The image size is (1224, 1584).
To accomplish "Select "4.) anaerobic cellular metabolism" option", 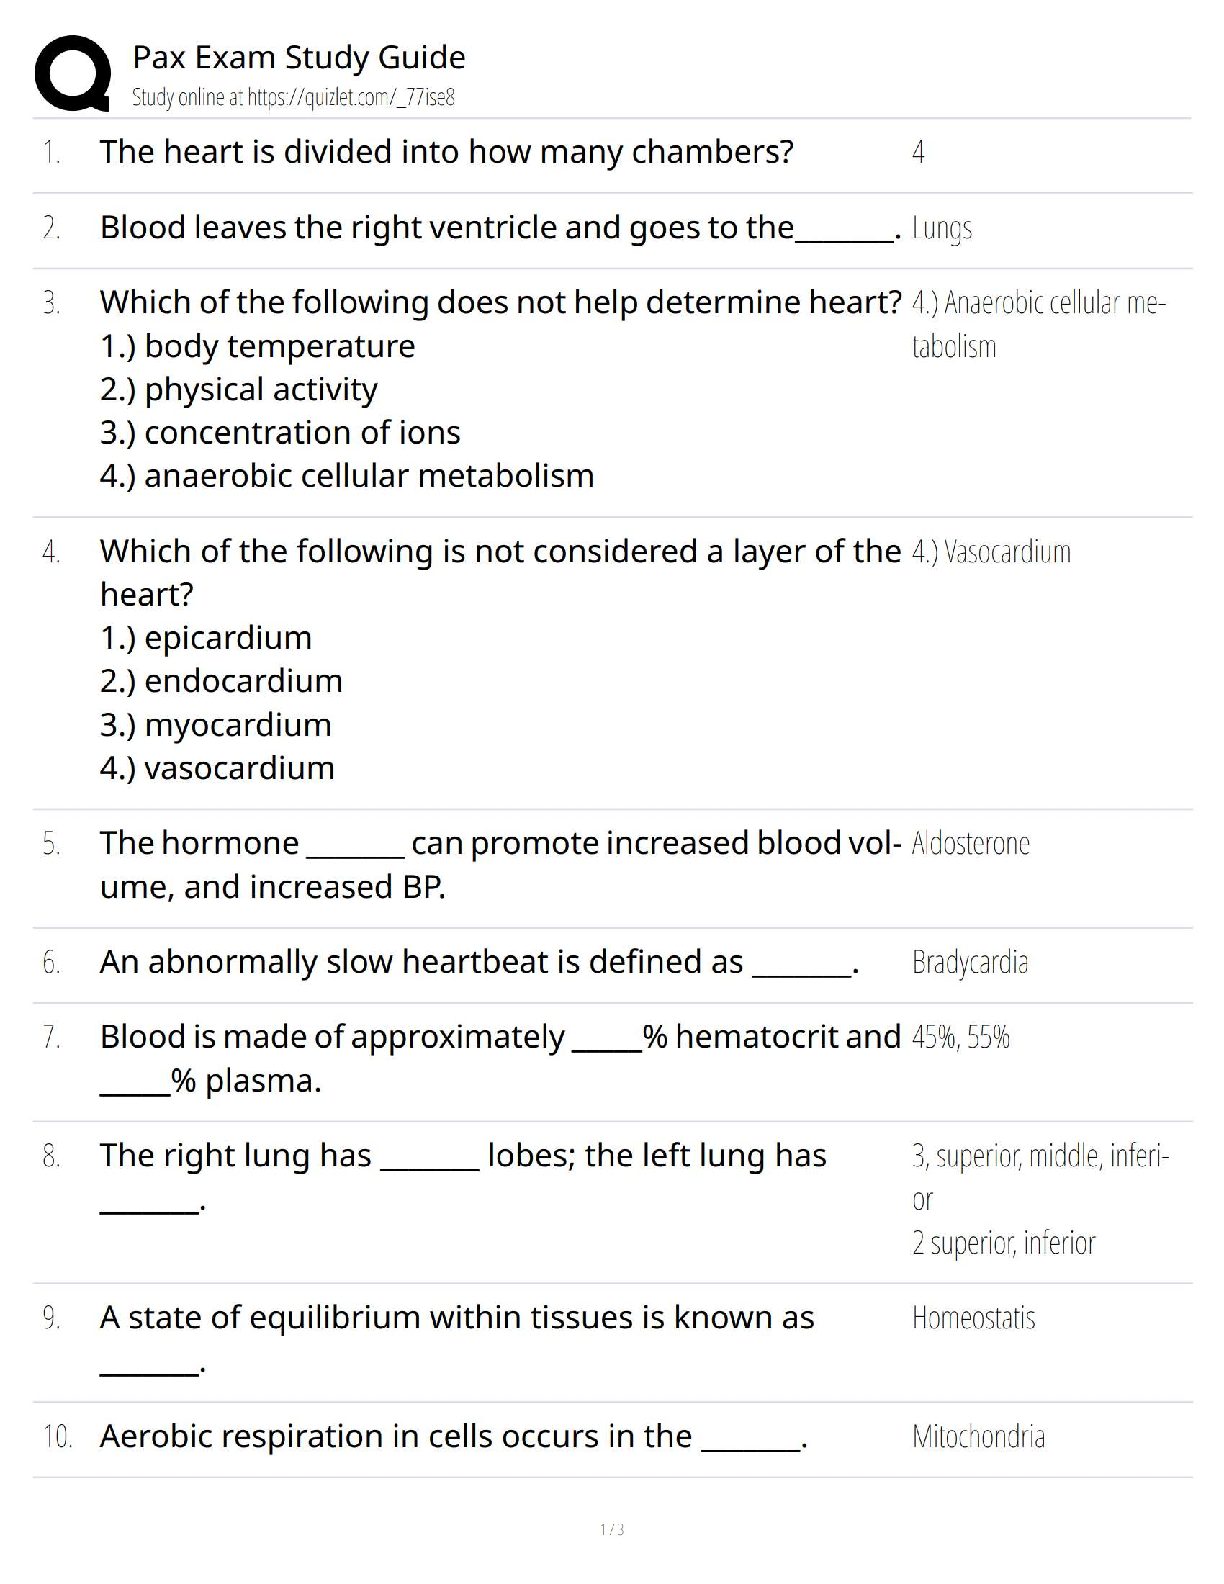I will [x=347, y=475].
